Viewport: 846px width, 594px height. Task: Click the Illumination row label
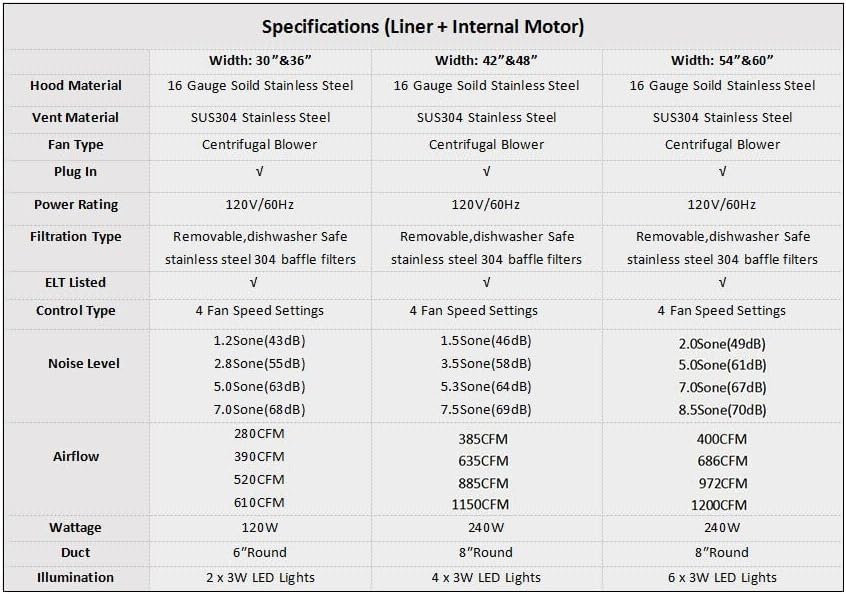point(76,577)
